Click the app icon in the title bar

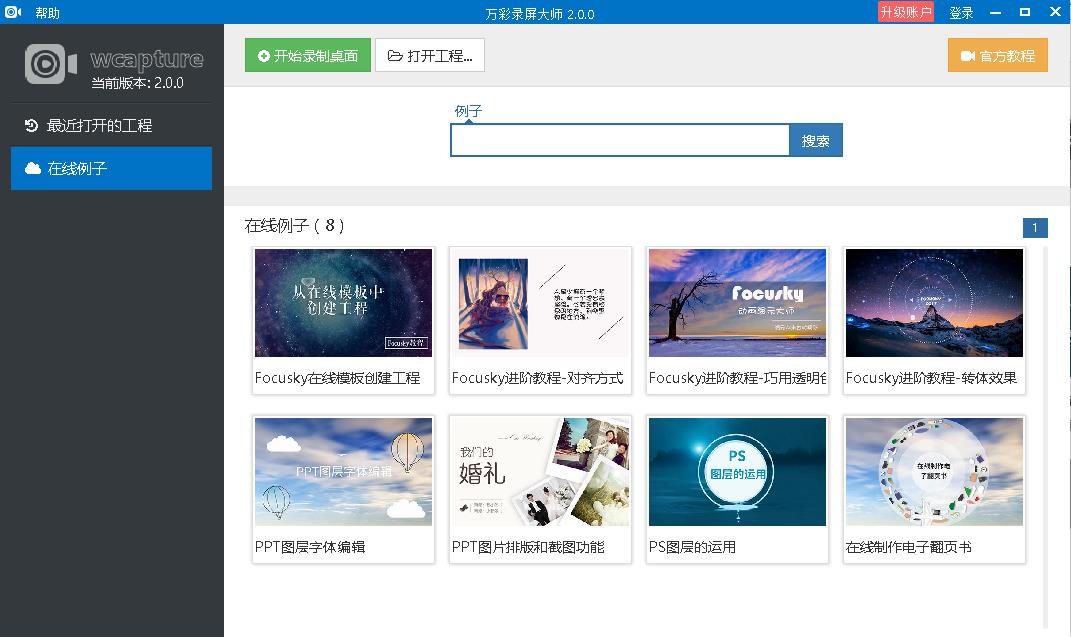tap(13, 12)
